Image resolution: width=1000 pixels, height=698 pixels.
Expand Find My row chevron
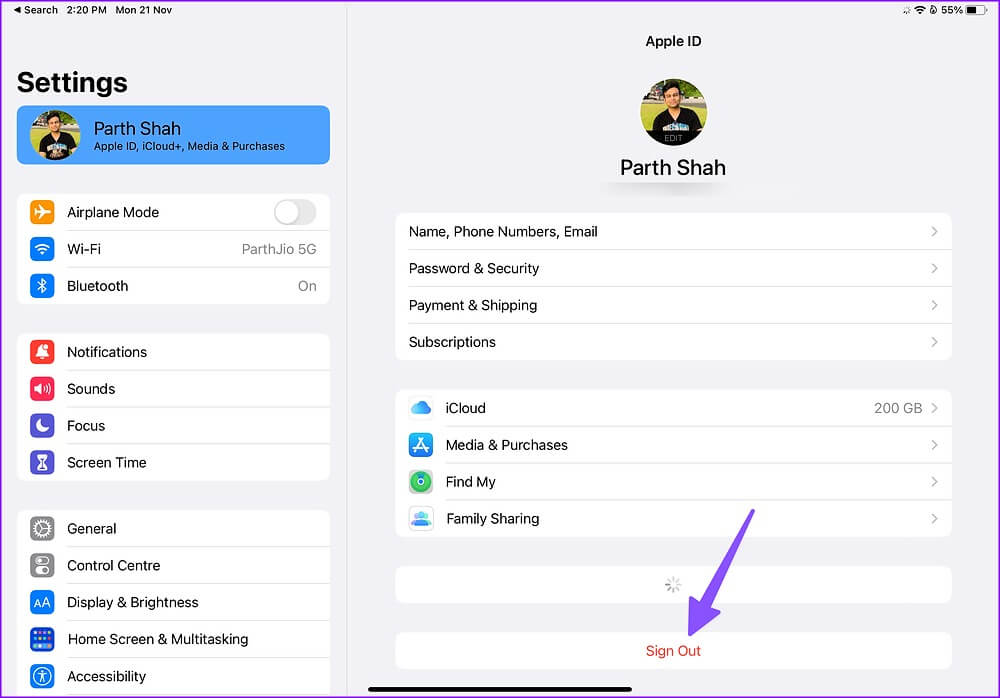pyautogui.click(x=934, y=482)
